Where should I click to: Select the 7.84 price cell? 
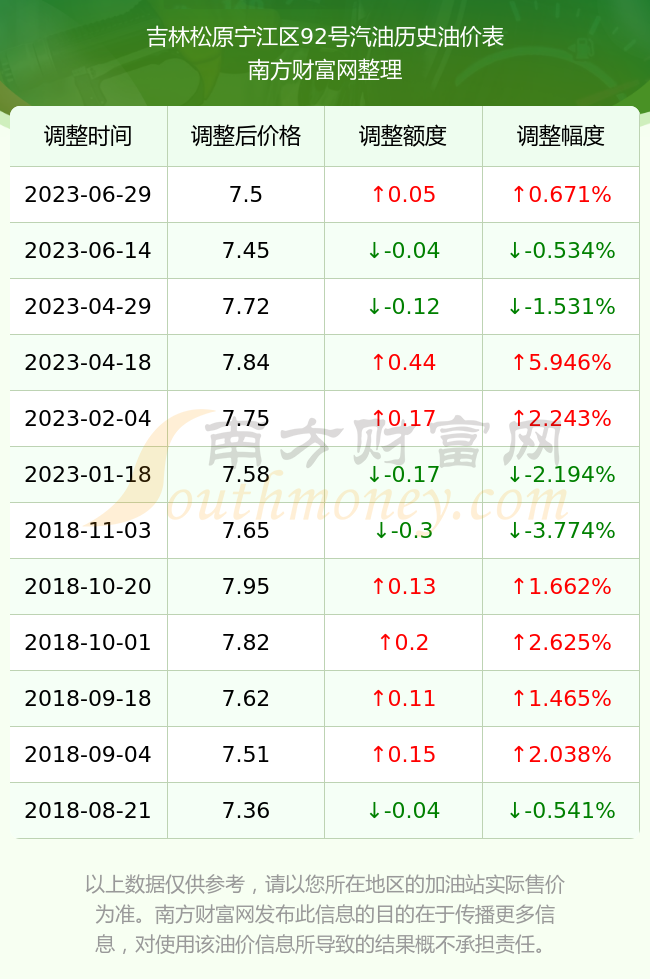(x=246, y=362)
